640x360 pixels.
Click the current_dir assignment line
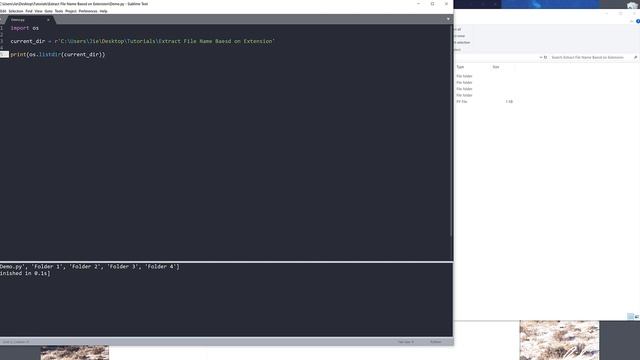(x=142, y=41)
